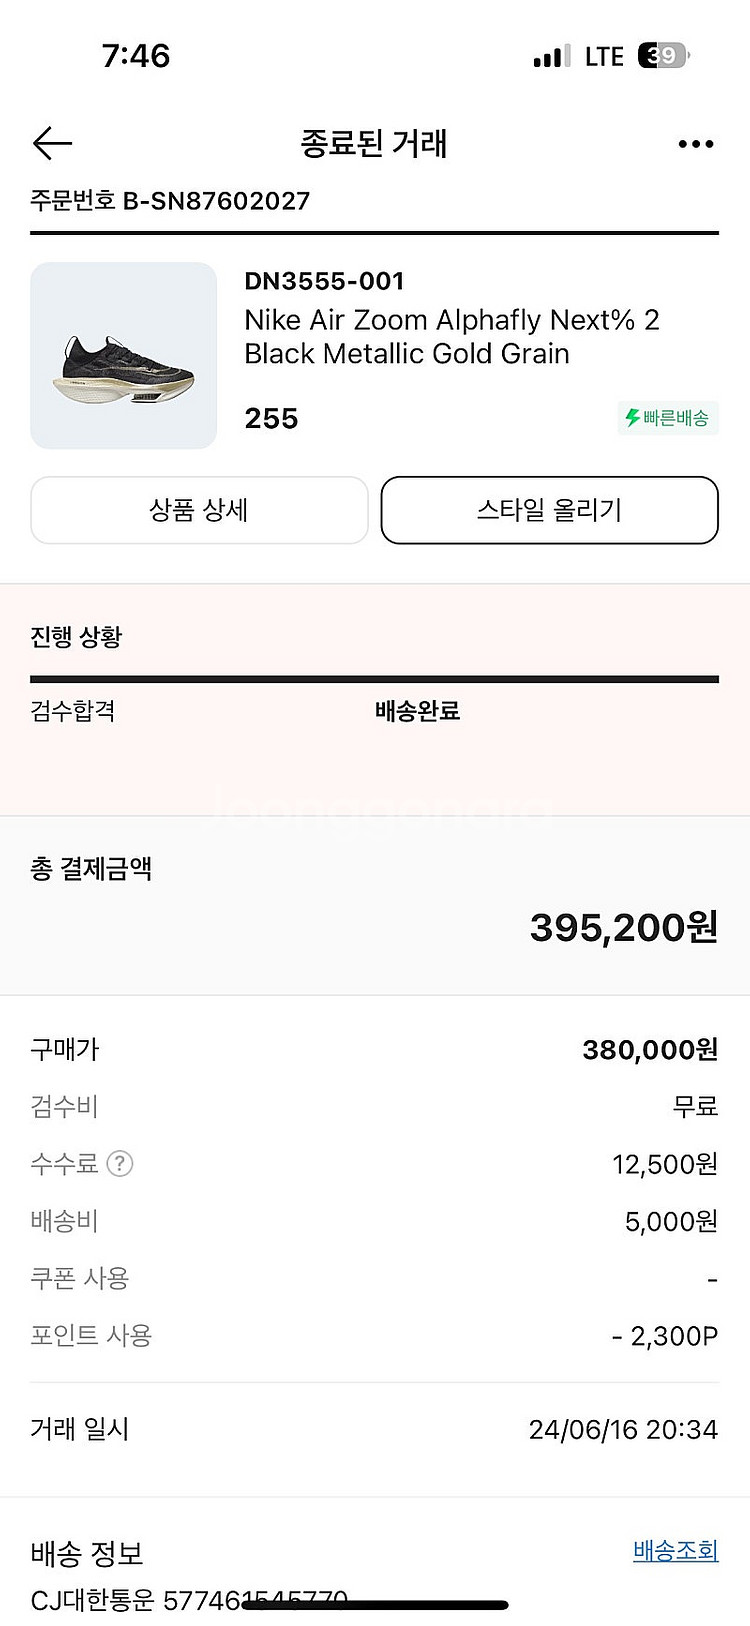Tap the LTE network indicator
Image resolution: width=750 pixels, height=1626 pixels.
coord(604,57)
